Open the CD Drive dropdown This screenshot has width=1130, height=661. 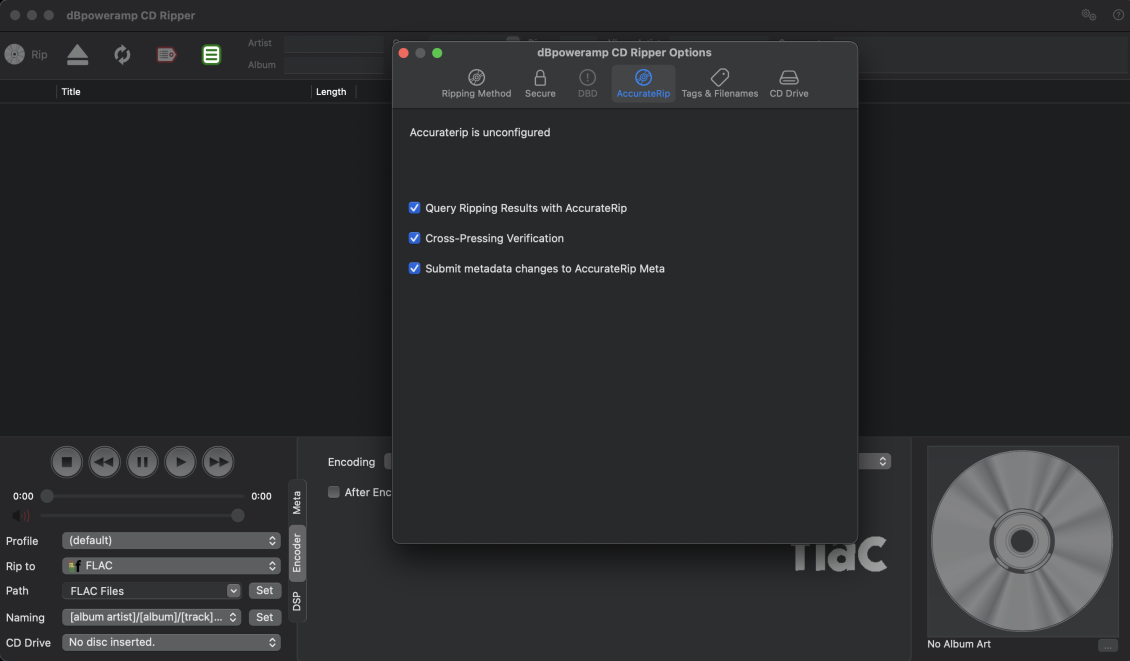(171, 642)
